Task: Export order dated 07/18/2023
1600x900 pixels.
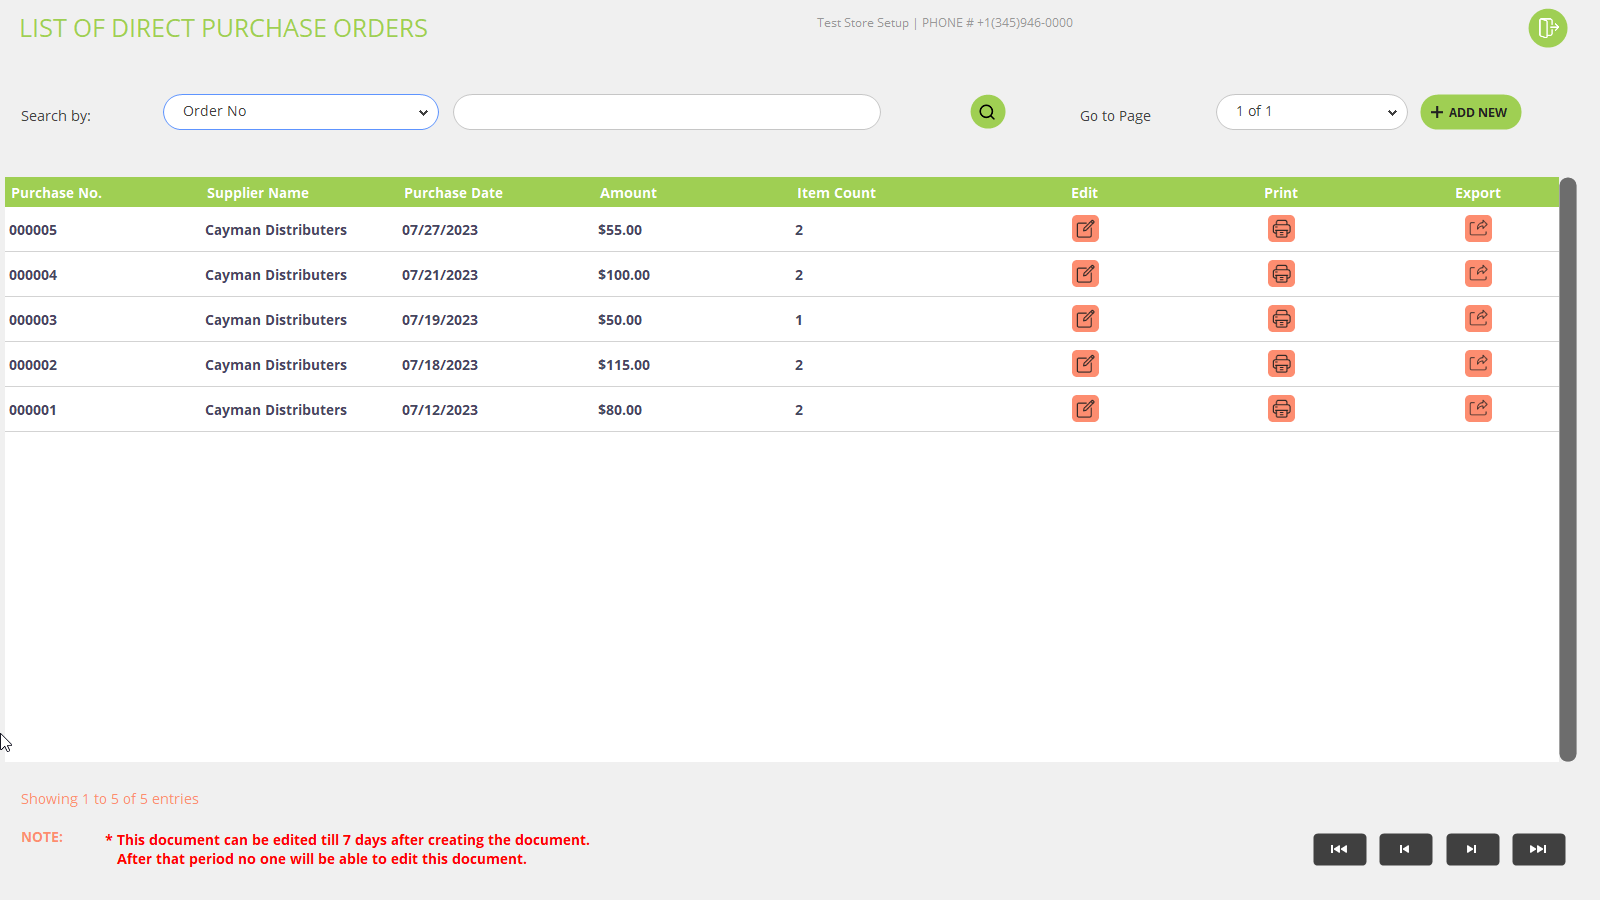Action: [x=1478, y=364]
